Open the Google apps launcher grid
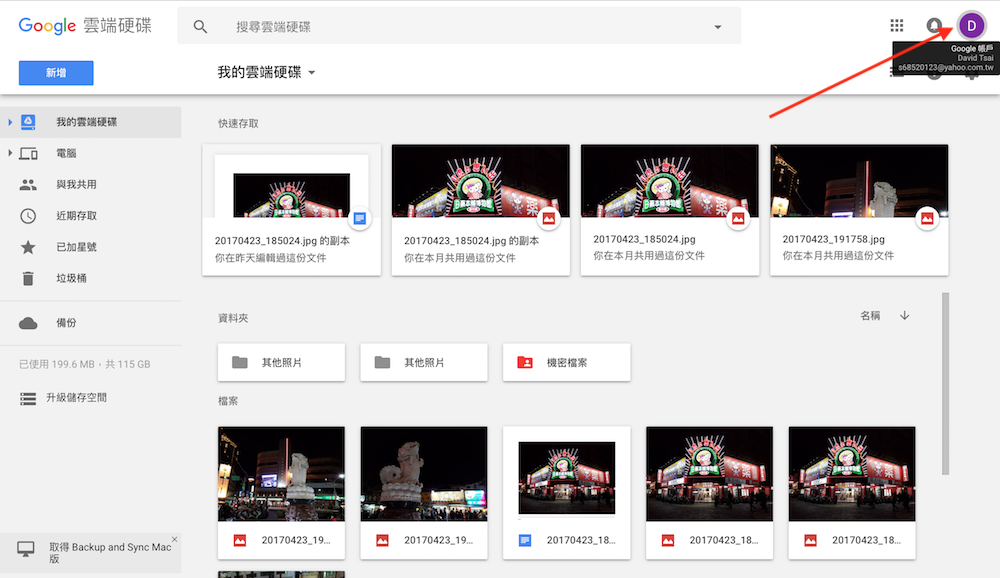Image resolution: width=1000 pixels, height=578 pixels. [896, 24]
